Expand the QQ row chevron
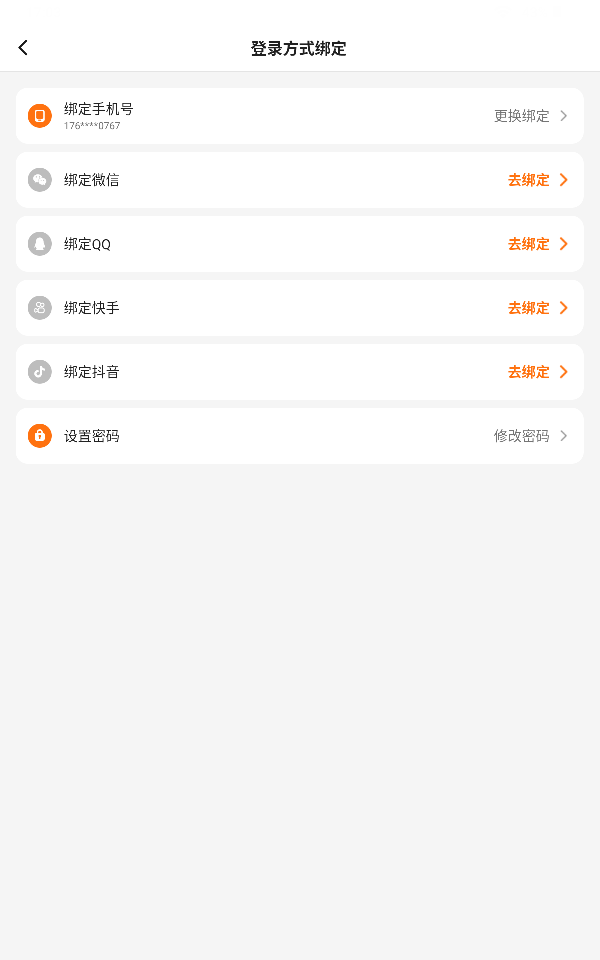600x960 pixels. (564, 244)
